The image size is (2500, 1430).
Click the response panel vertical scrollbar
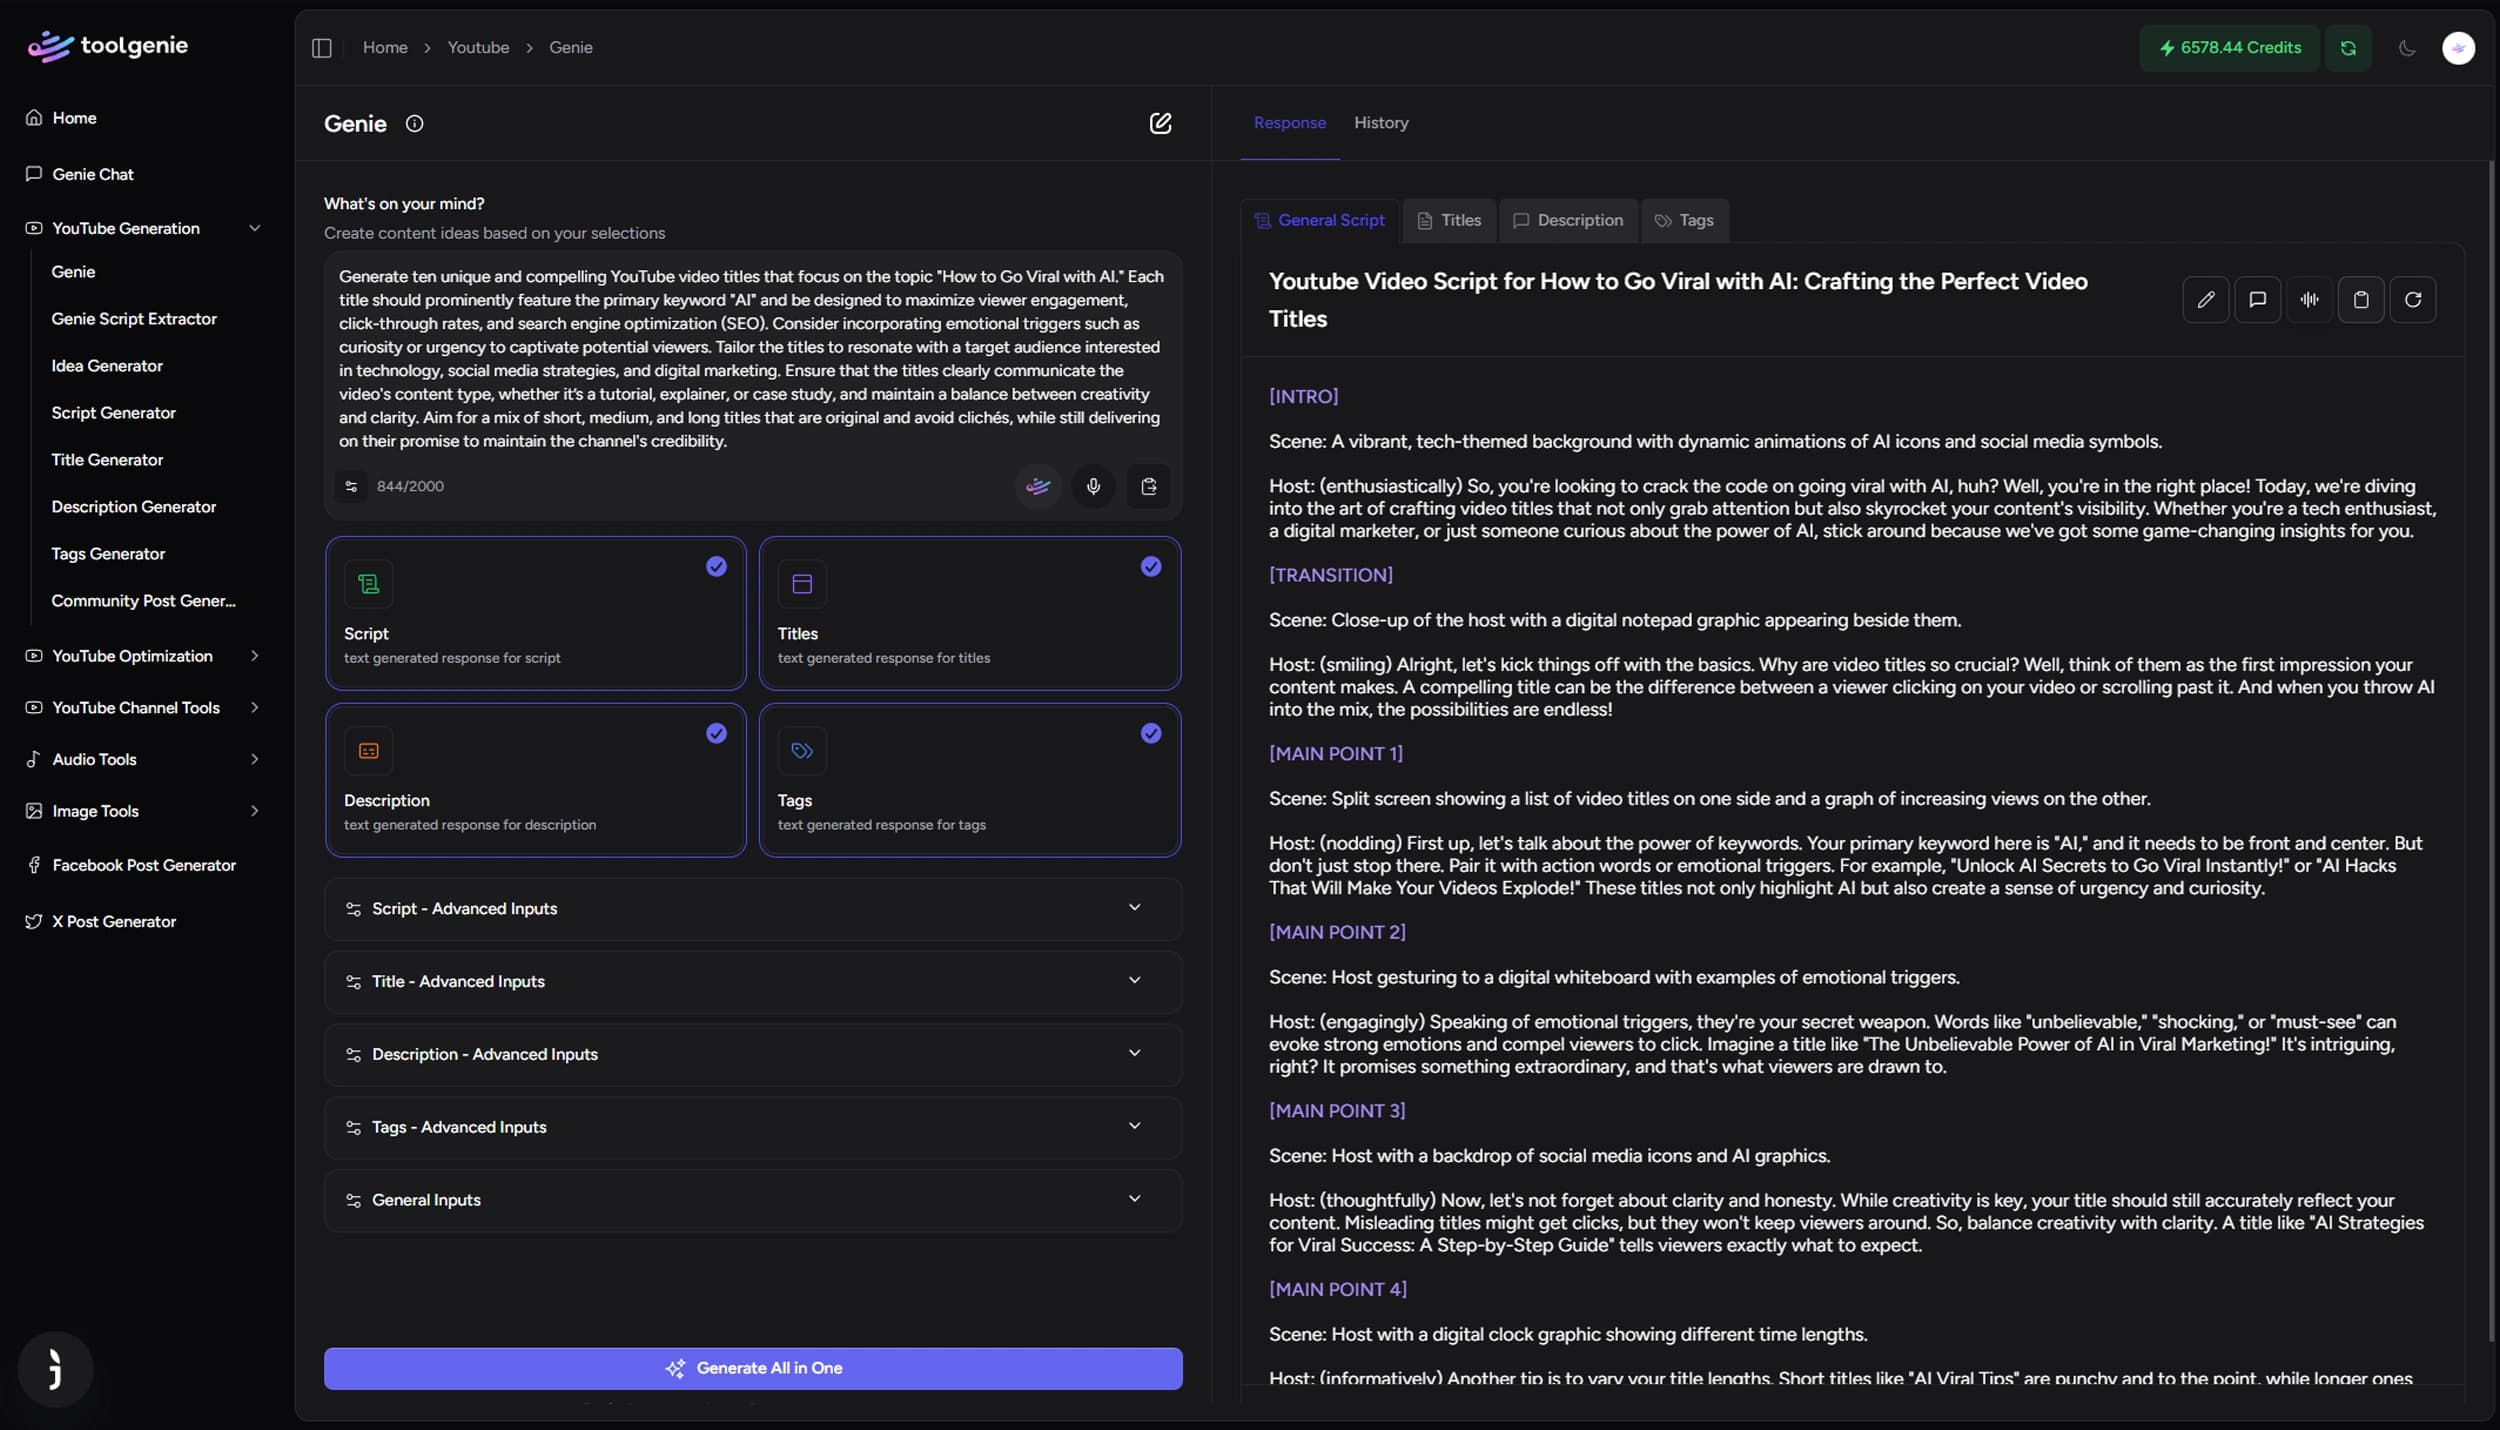pyautogui.click(x=2490, y=750)
